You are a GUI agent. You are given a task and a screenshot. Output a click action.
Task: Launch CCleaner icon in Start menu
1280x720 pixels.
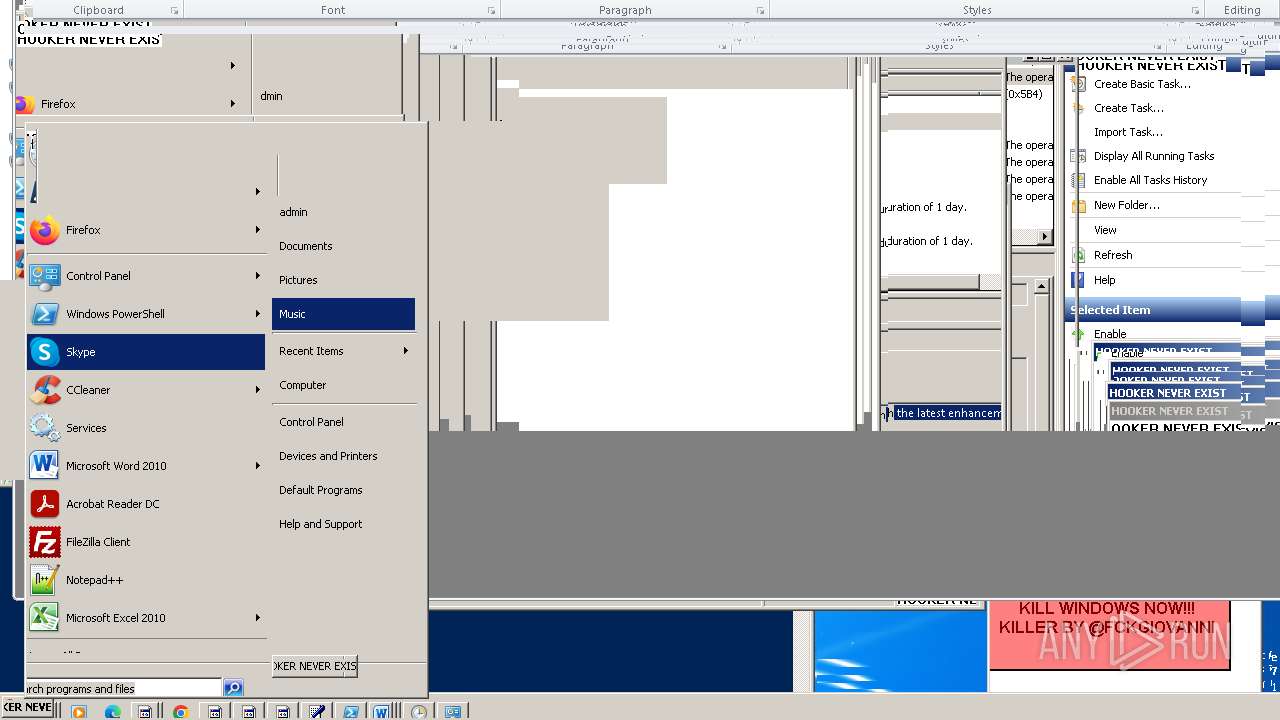click(45, 390)
